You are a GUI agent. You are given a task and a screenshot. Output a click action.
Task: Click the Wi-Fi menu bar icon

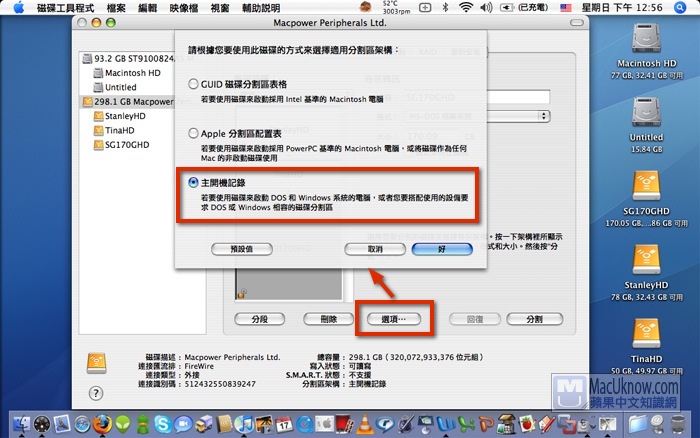[466, 7]
